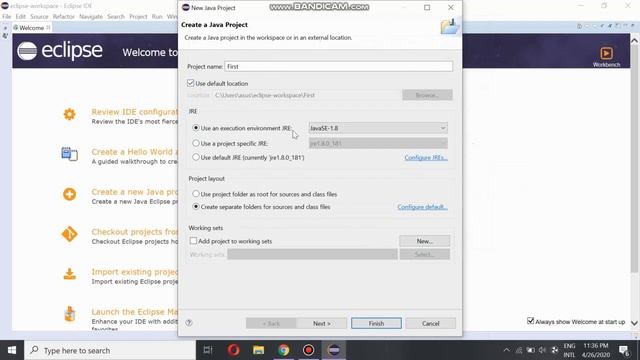Open the File menu in Eclipse

7,17
